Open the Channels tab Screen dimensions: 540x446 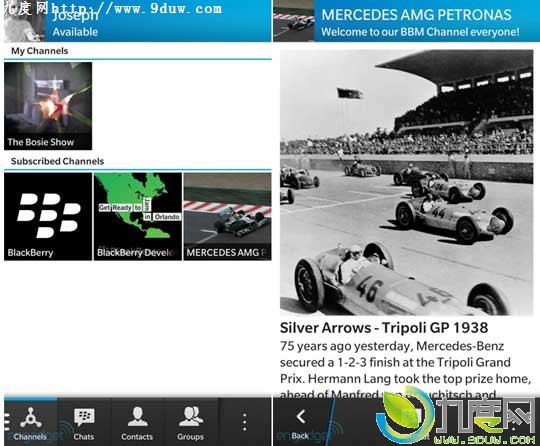31,422
